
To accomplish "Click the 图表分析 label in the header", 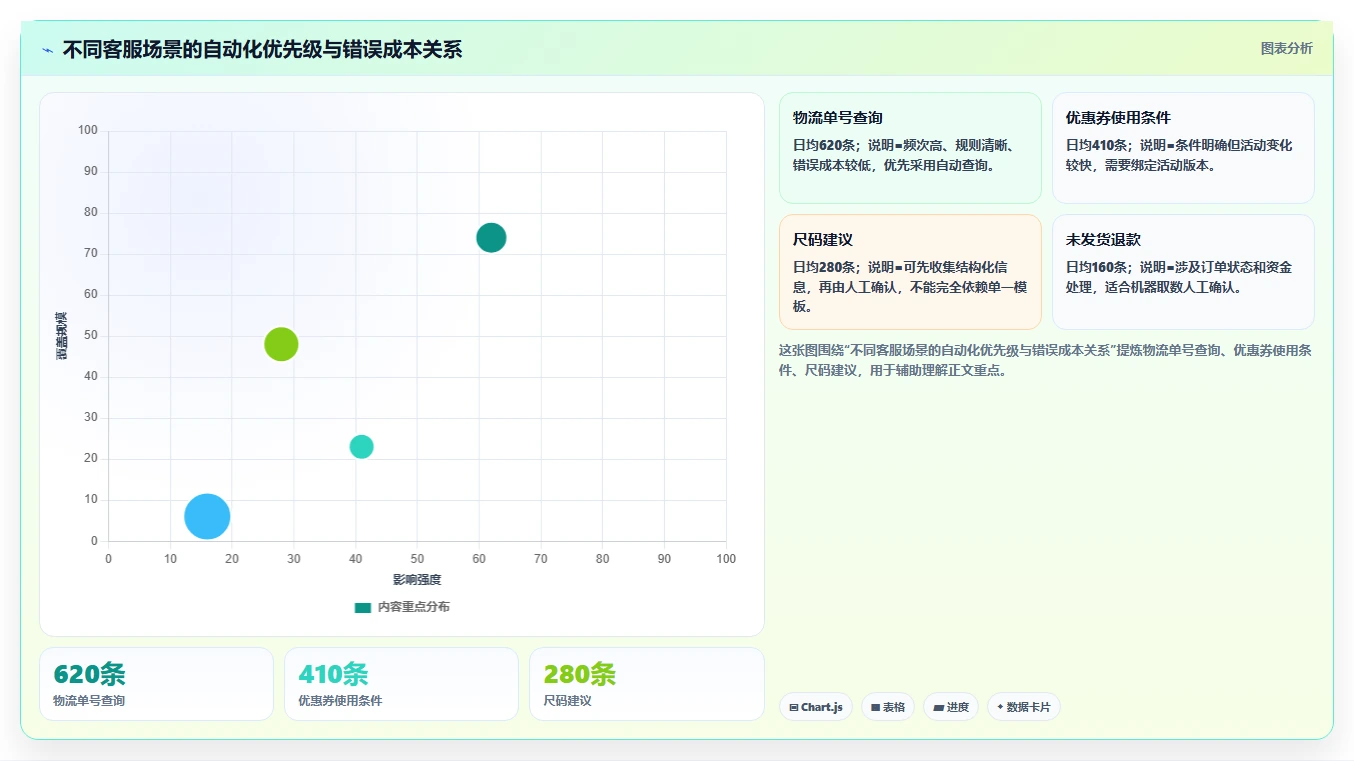I will pyautogui.click(x=1286, y=48).
